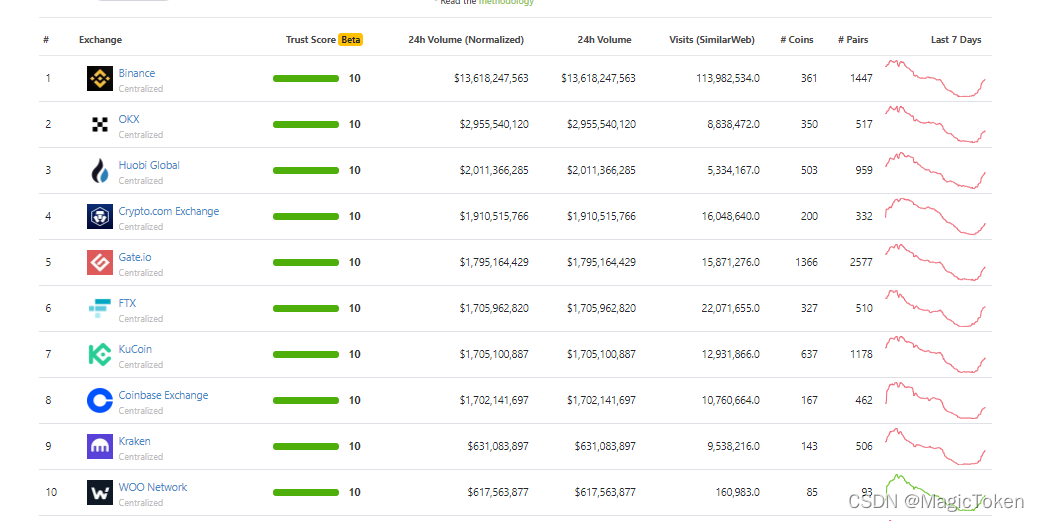Image resolution: width=1039 pixels, height=521 pixels.
Task: Click the yellow Beta badge
Action: [x=351, y=40]
